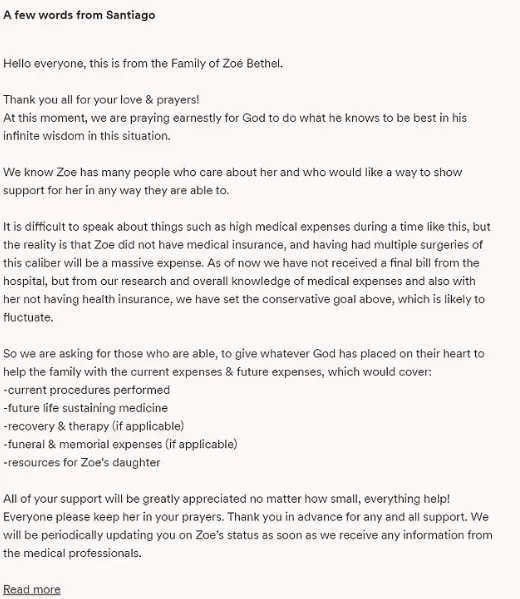Click the support for her in any way line
The image size is (520, 599).
click(x=116, y=190)
